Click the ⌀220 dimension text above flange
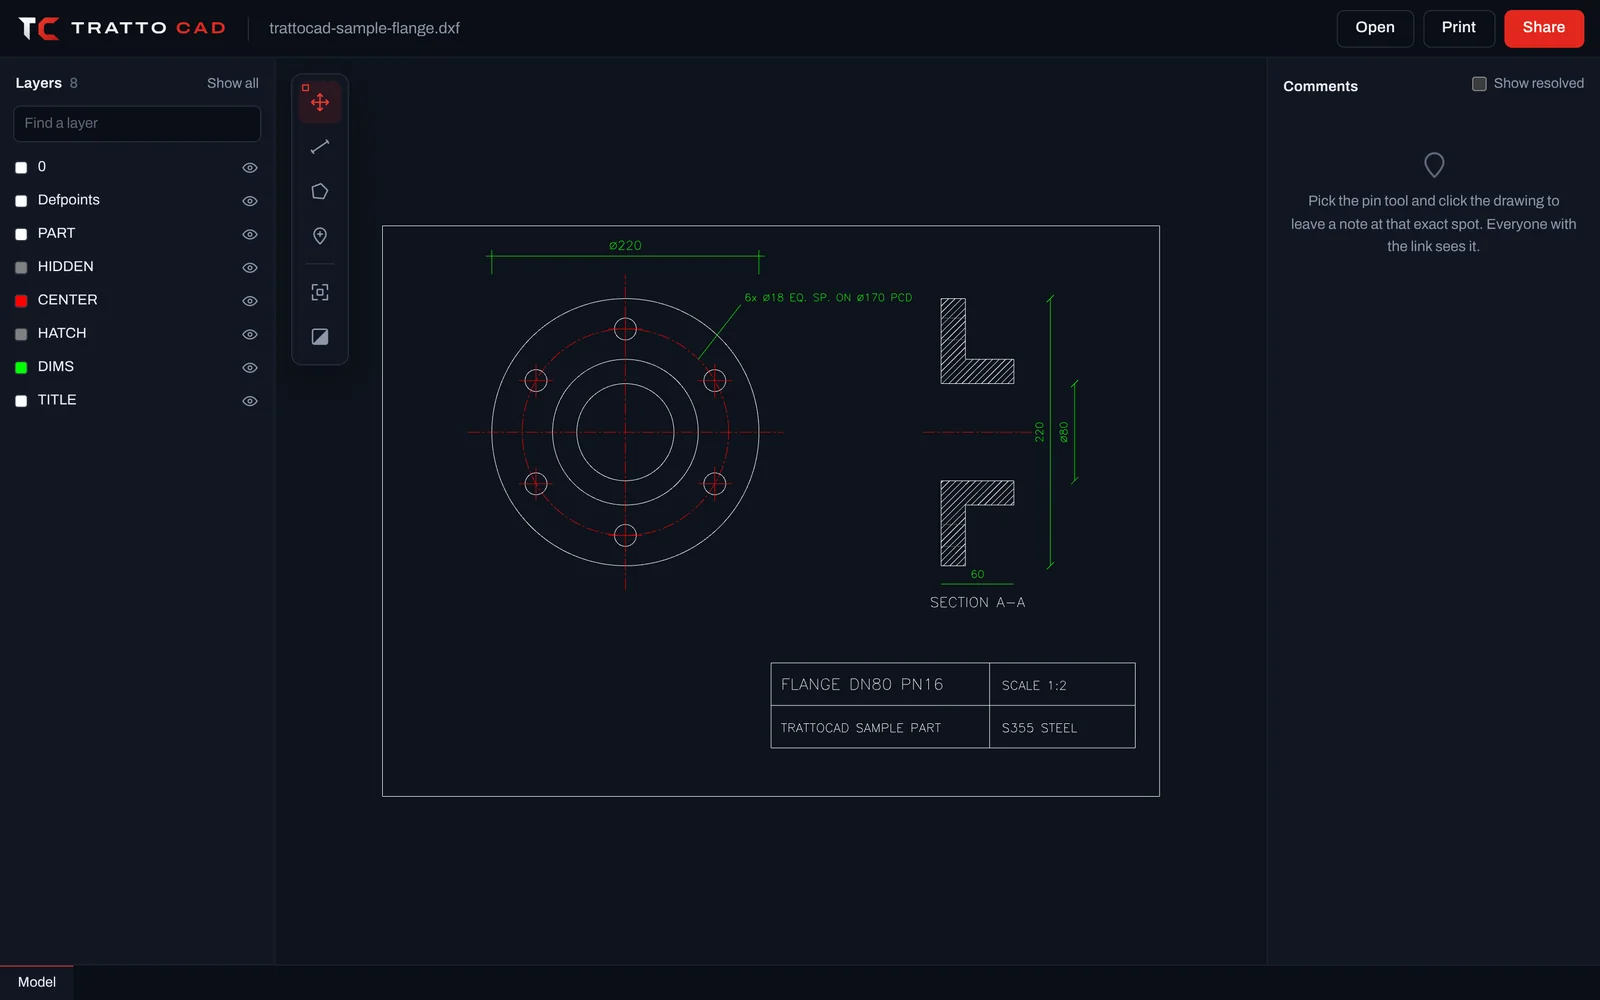Screen dimensions: 1600x1000 (x=625, y=245)
